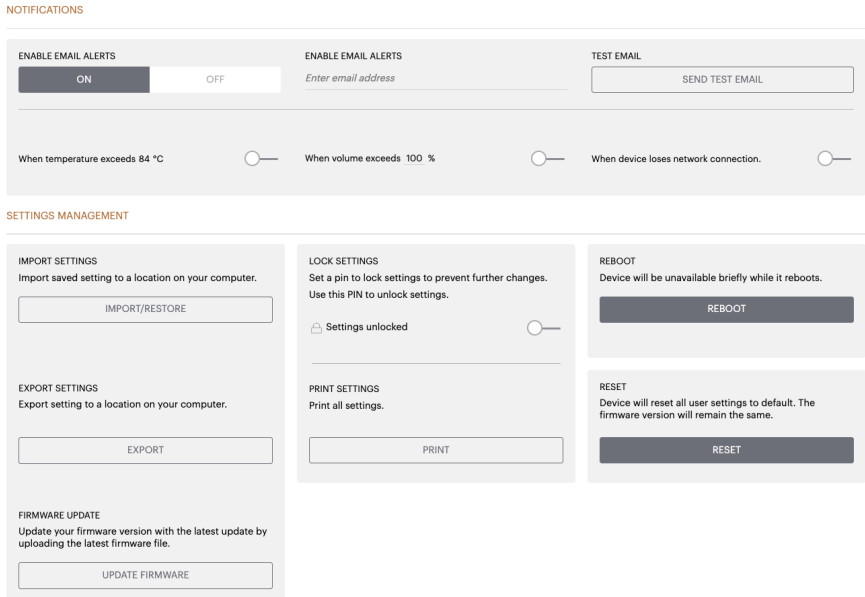Screen dimensions: 865x597
Task: Select the Settings Management section heading
Action: point(67,215)
